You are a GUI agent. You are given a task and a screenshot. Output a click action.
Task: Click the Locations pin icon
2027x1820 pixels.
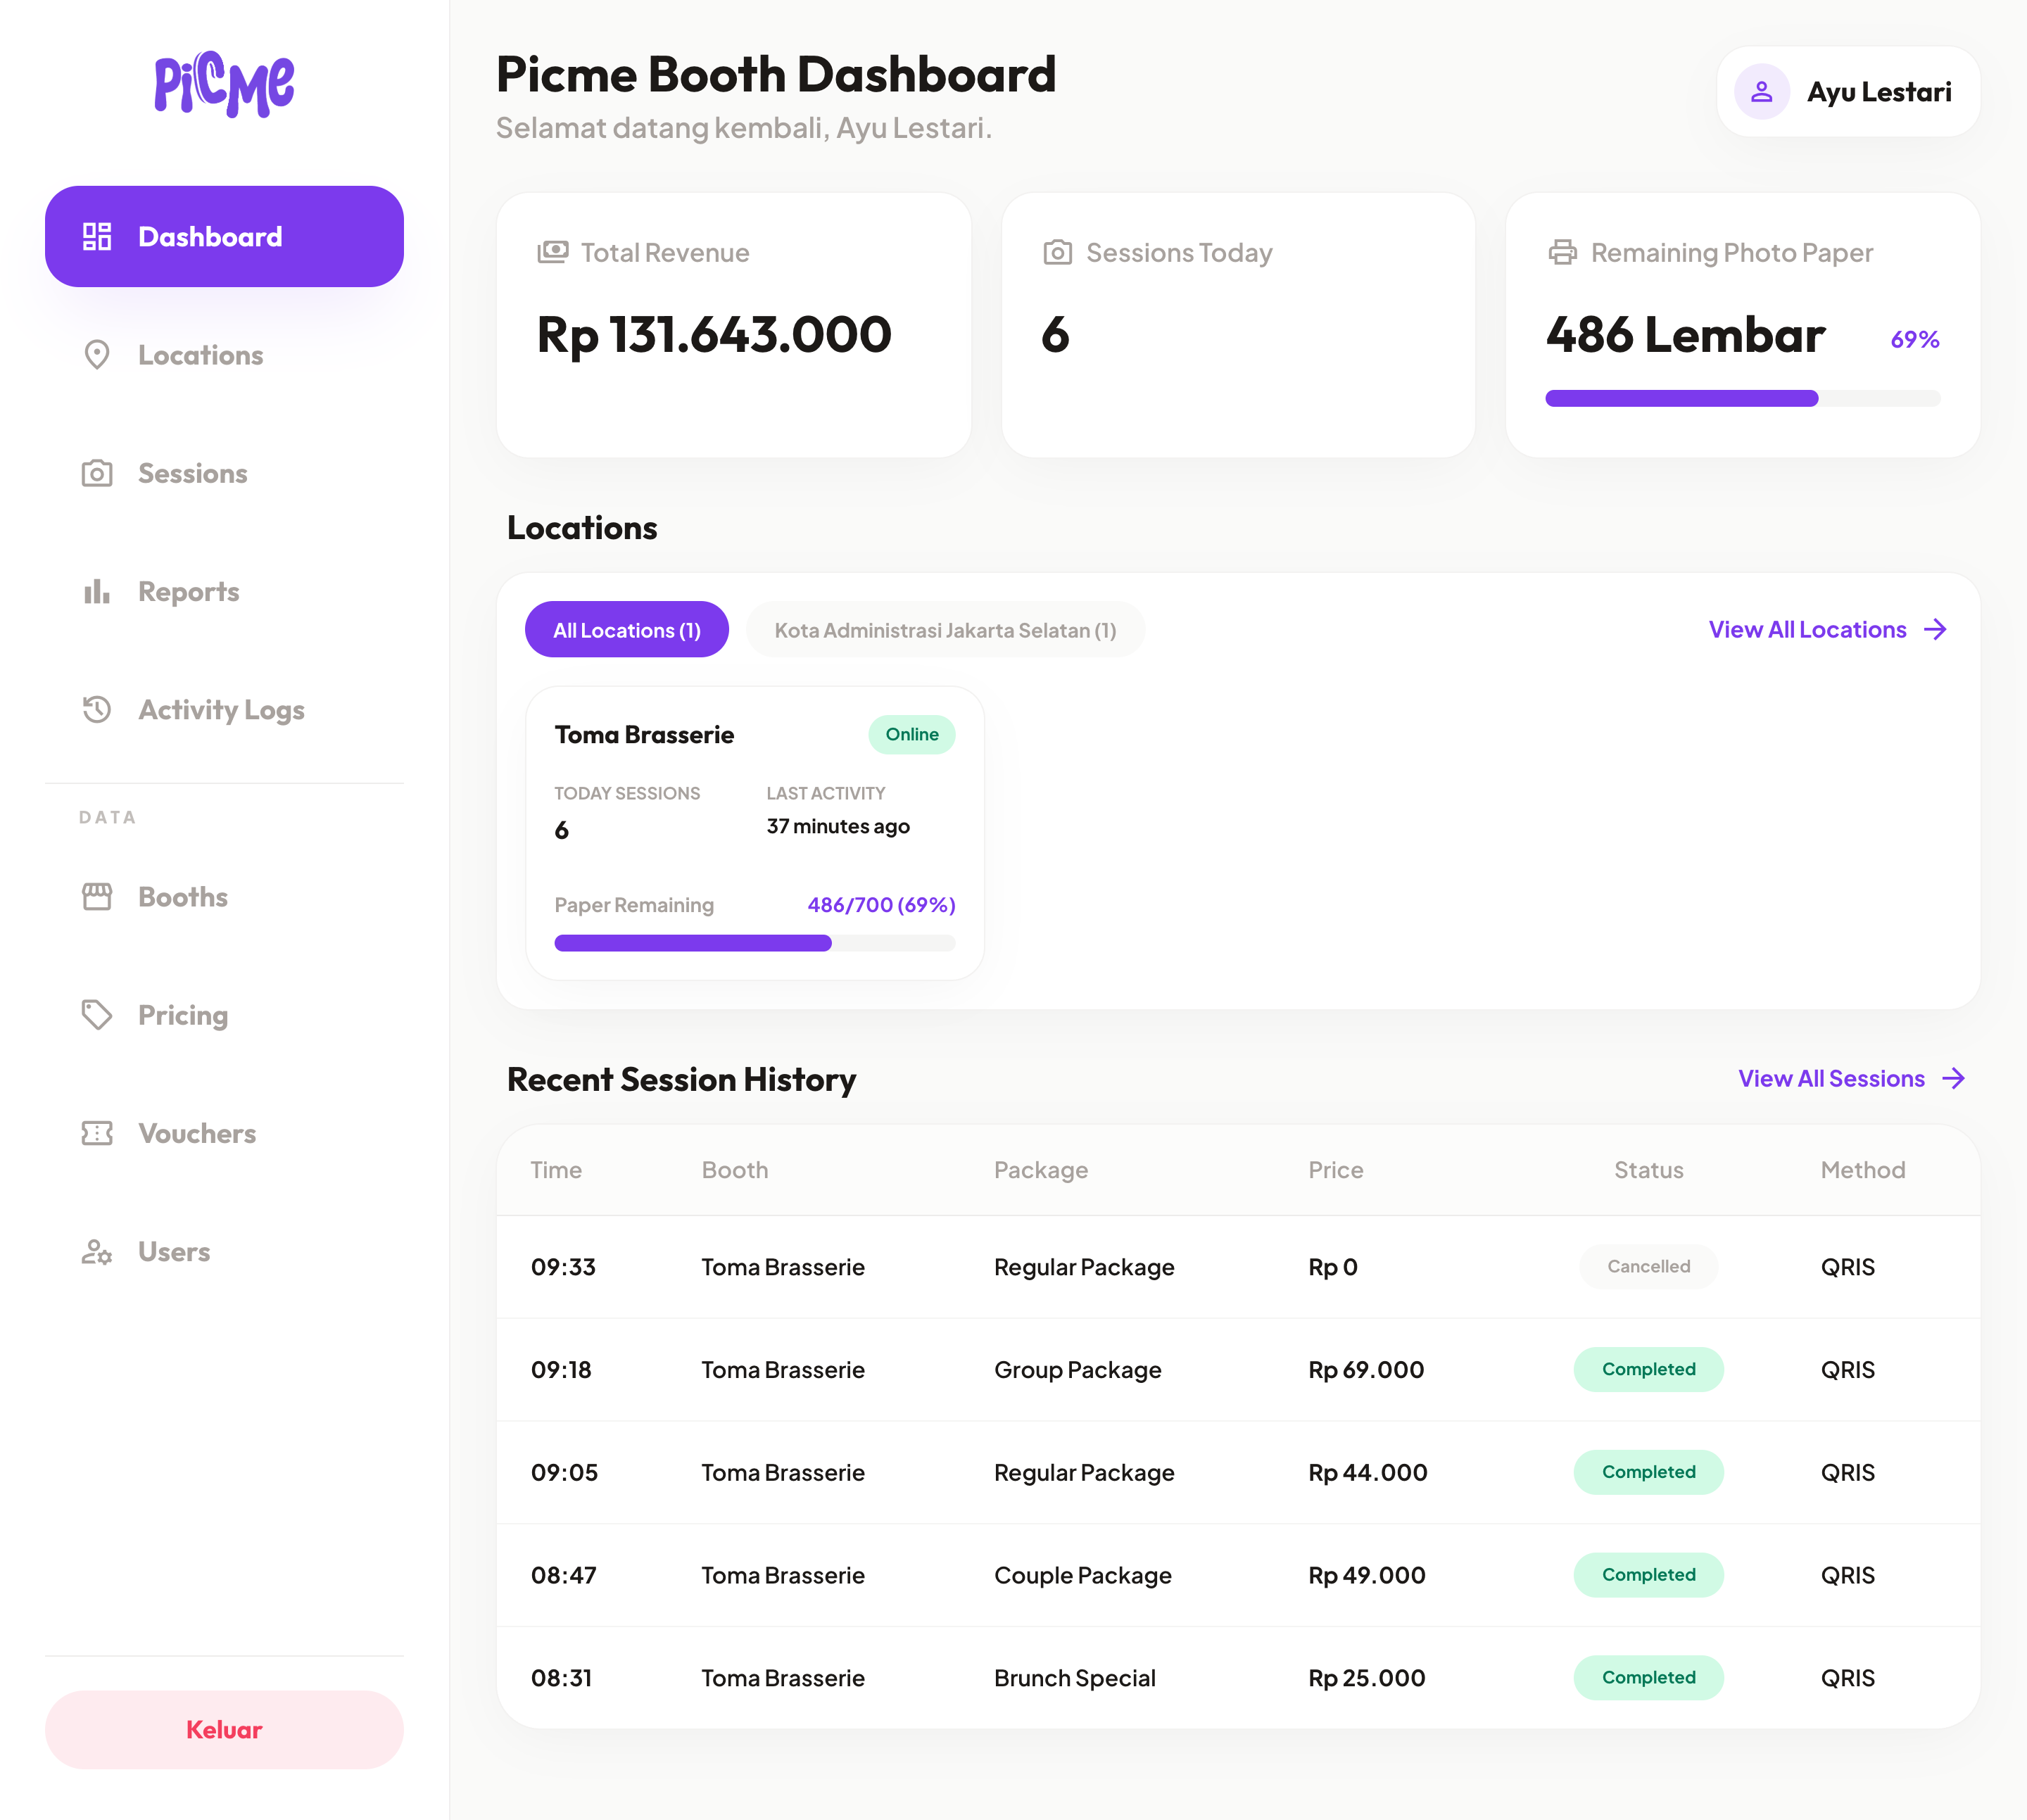click(x=97, y=355)
